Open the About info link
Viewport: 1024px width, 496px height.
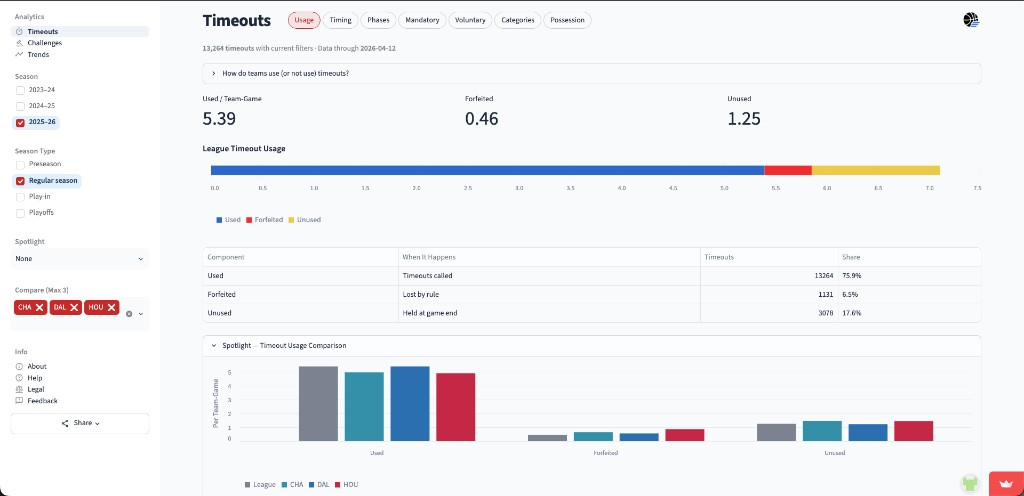click(x=37, y=366)
